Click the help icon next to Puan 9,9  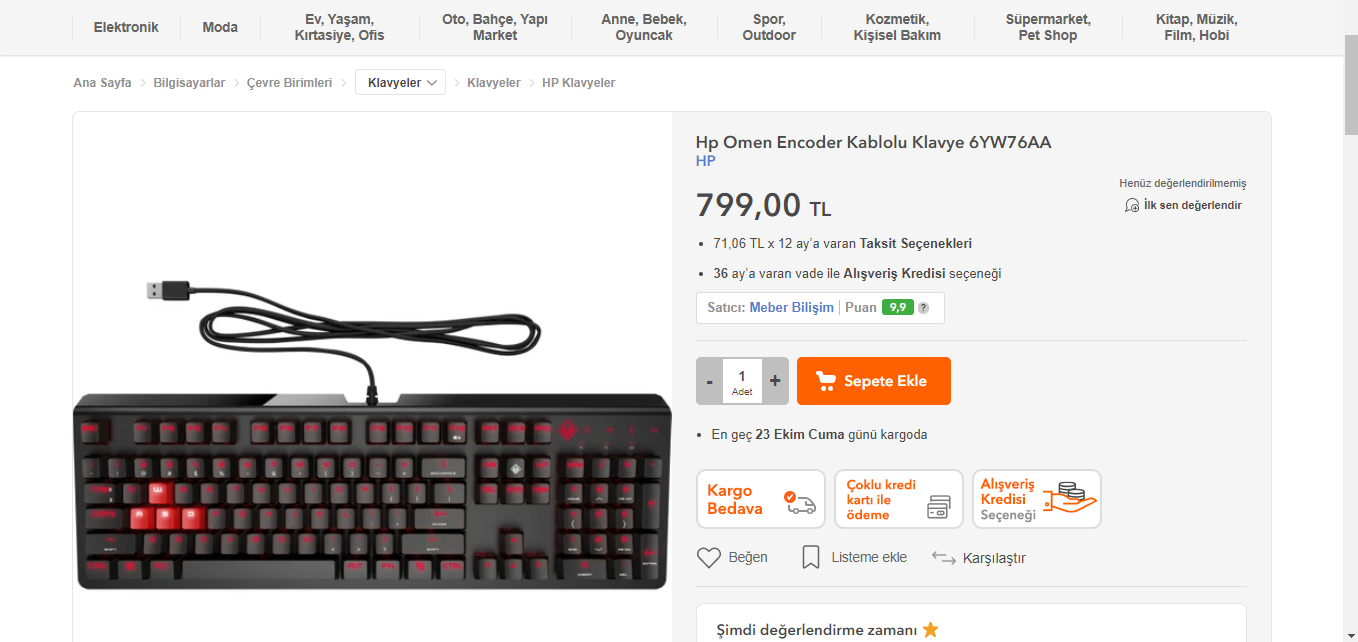point(923,308)
